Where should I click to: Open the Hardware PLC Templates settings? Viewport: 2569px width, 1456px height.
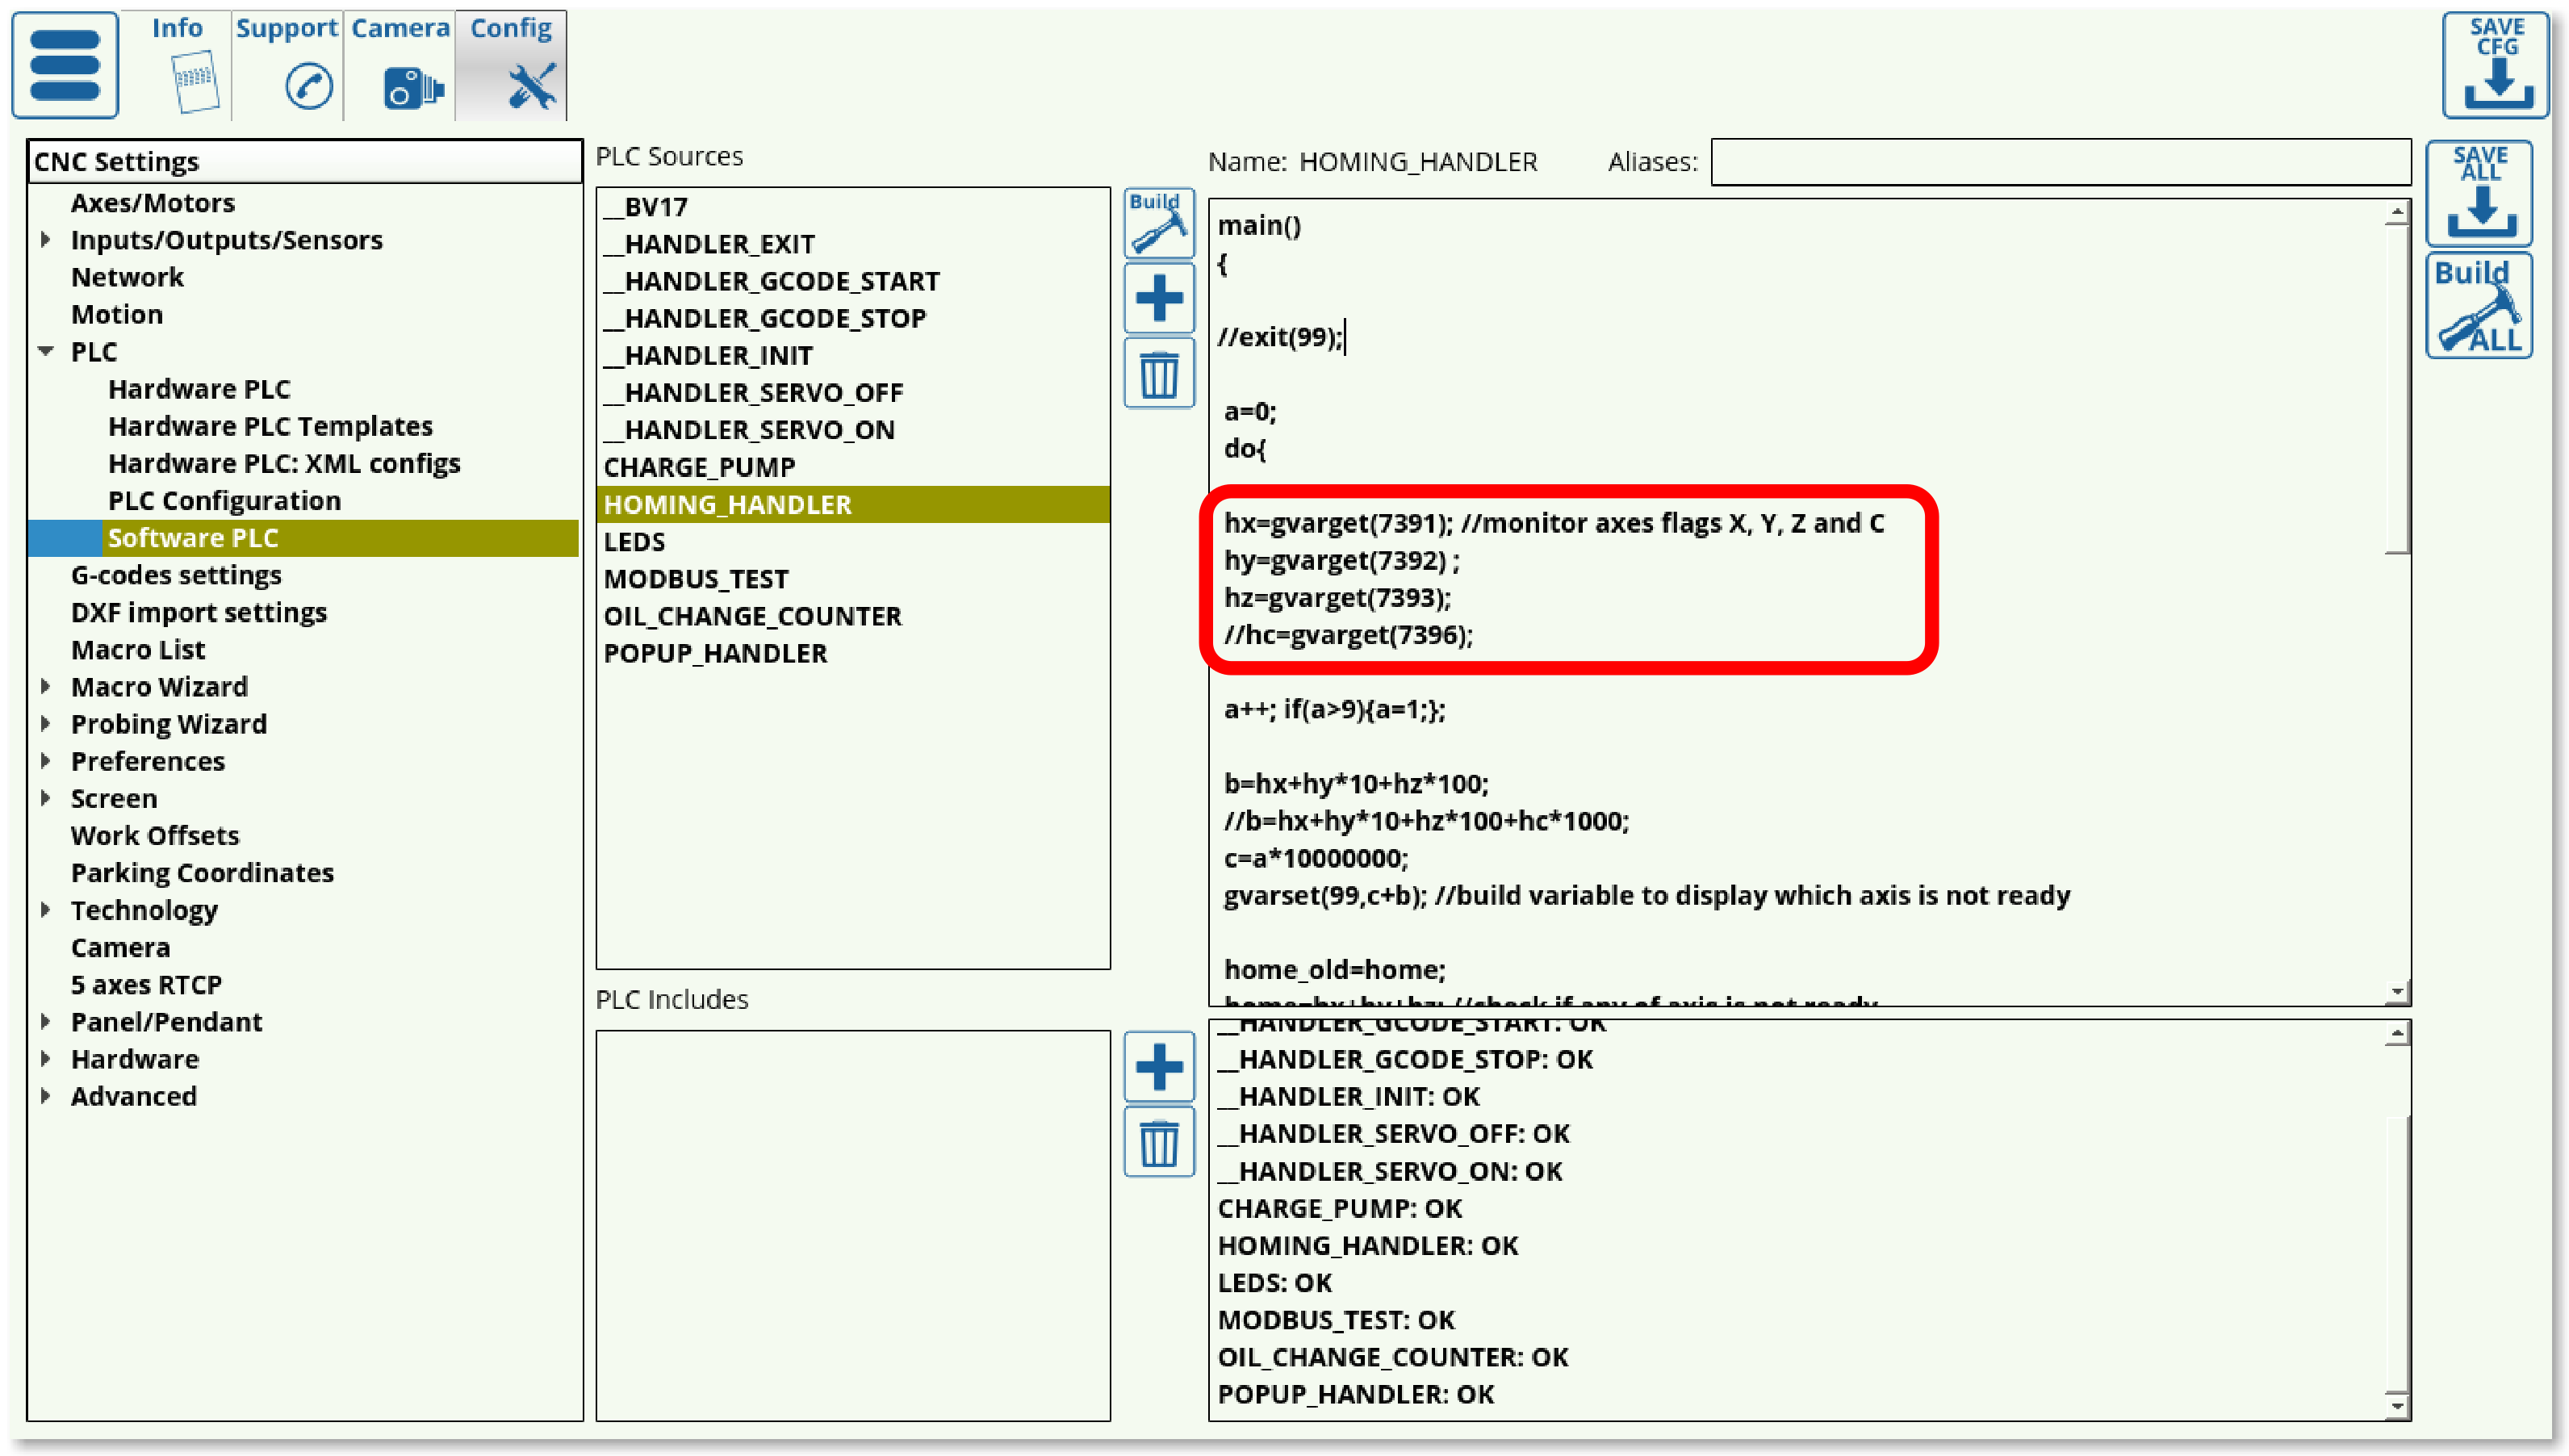pyautogui.click(x=270, y=426)
